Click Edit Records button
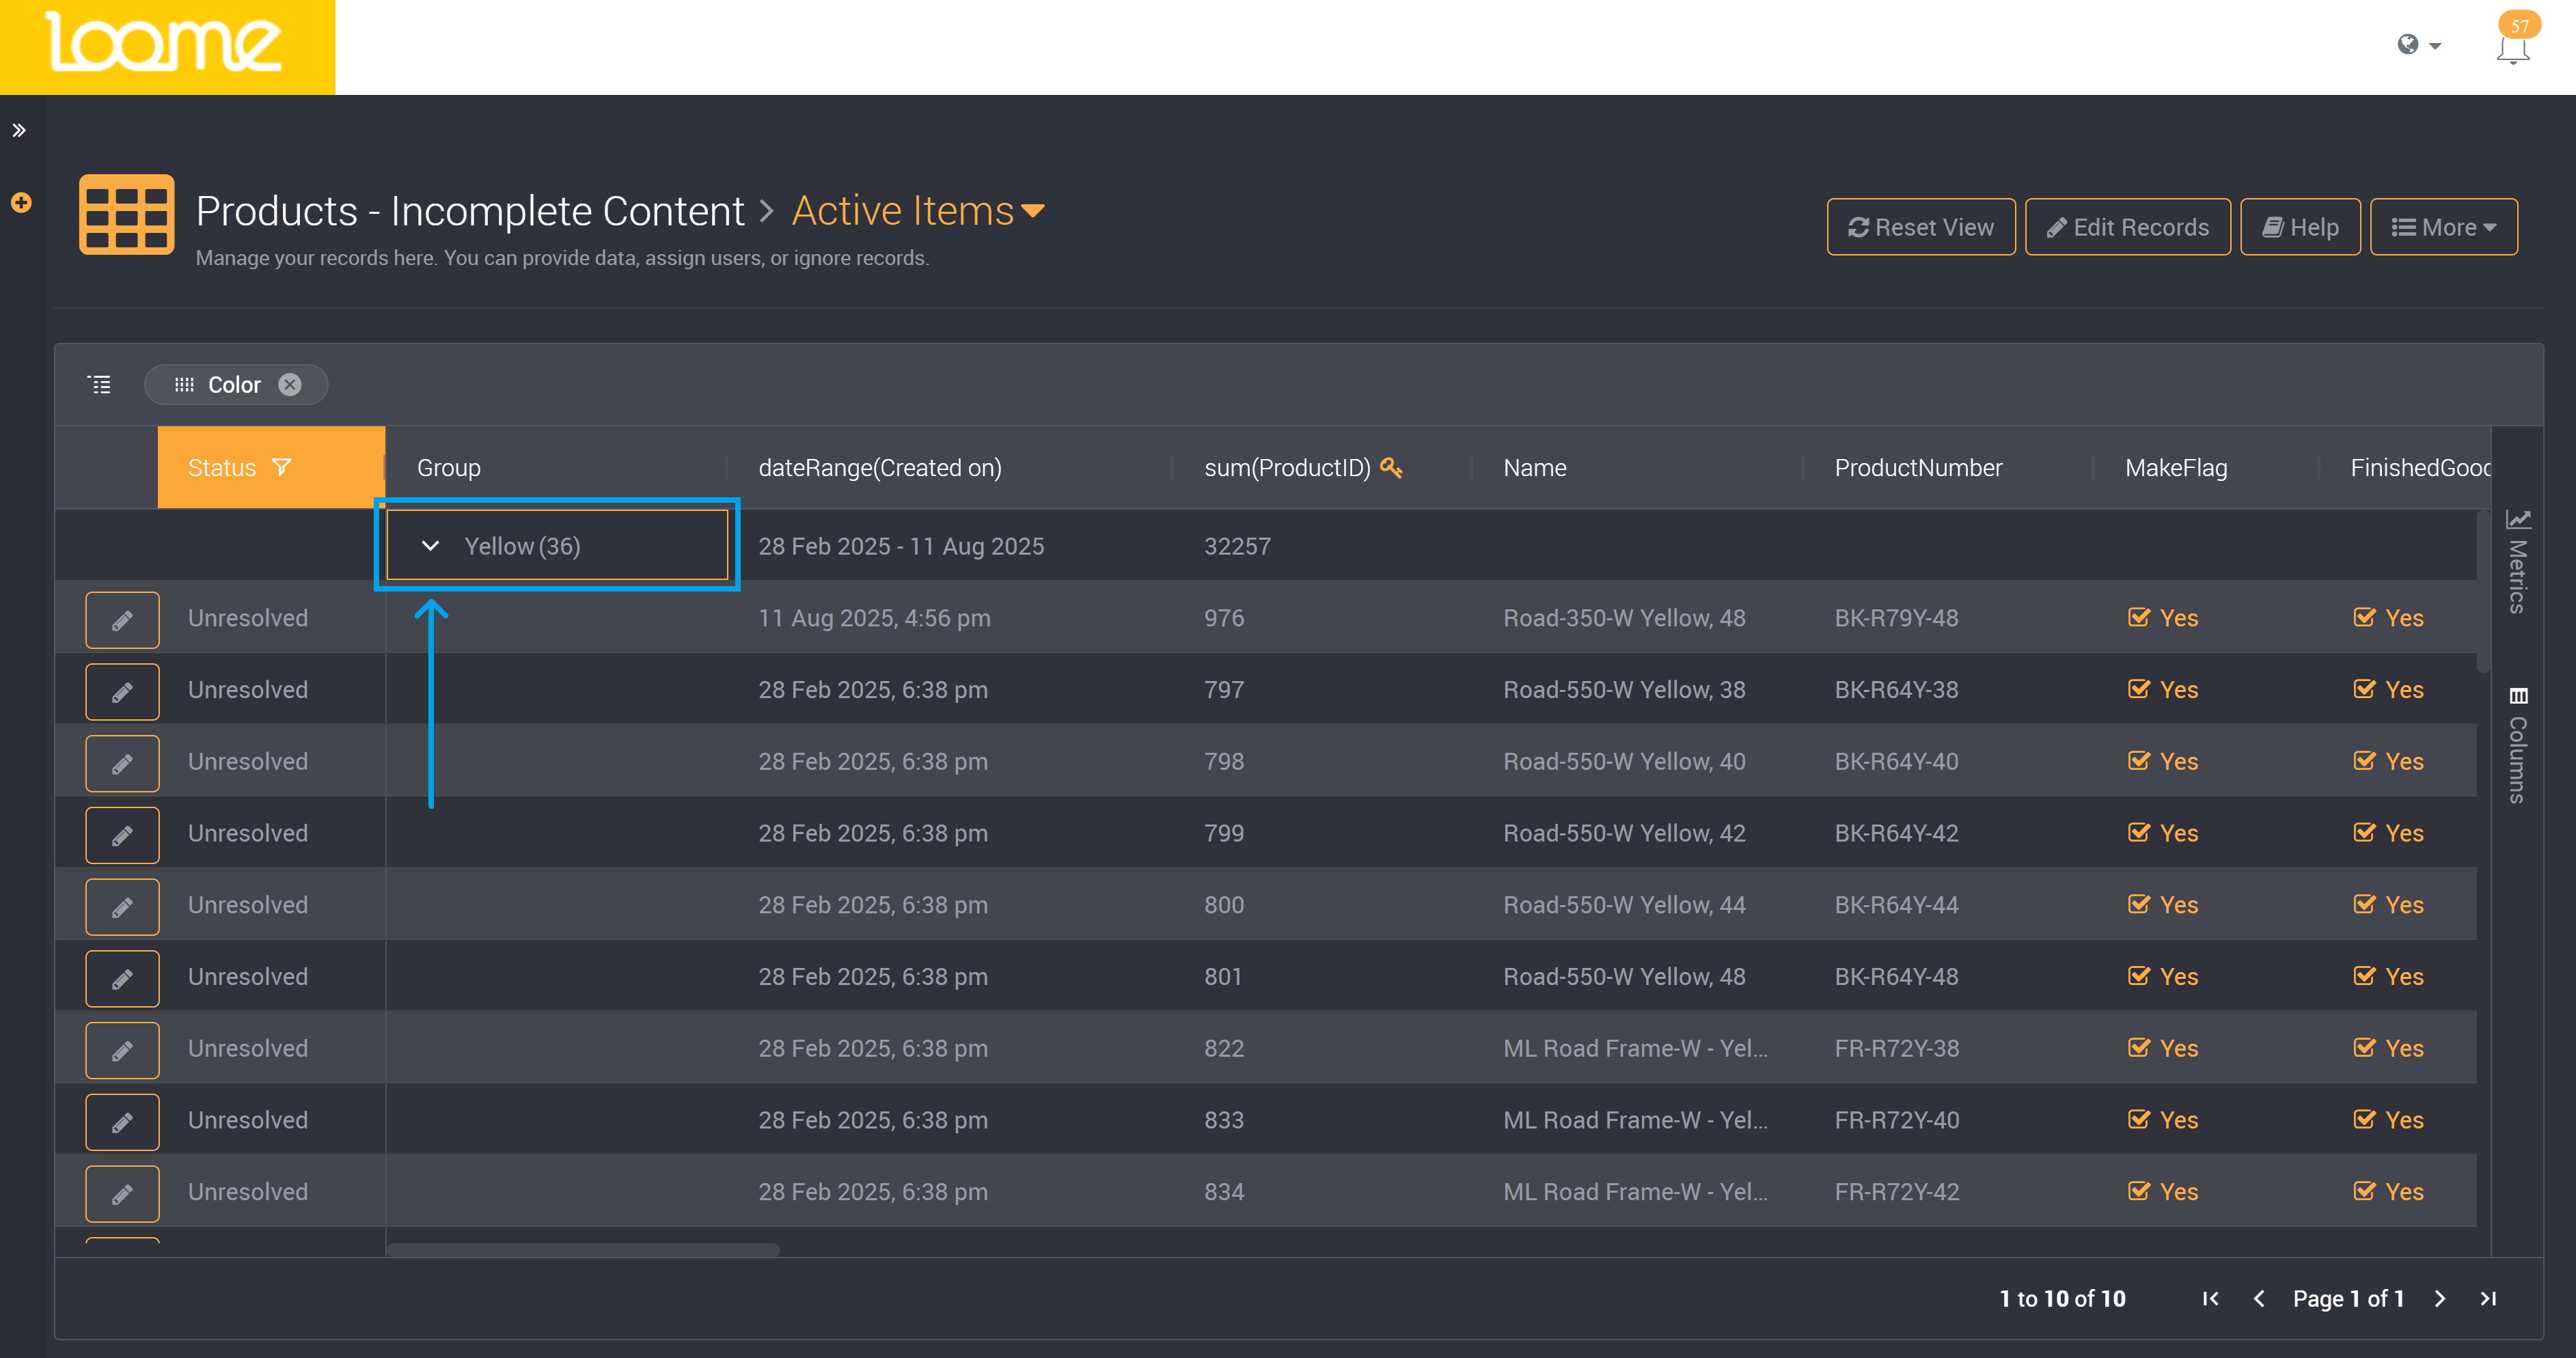Screen dimensions: 2576x1358 point(2128,227)
